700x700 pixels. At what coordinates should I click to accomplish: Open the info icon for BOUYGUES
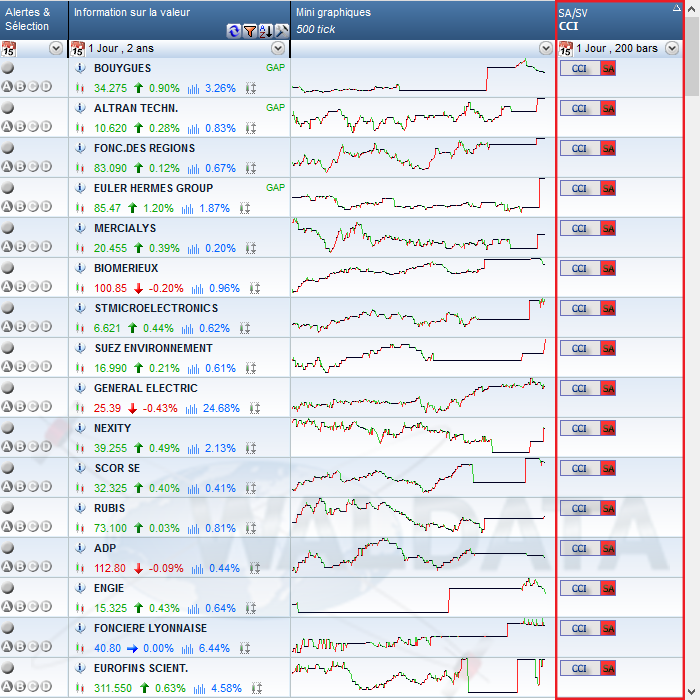point(80,68)
